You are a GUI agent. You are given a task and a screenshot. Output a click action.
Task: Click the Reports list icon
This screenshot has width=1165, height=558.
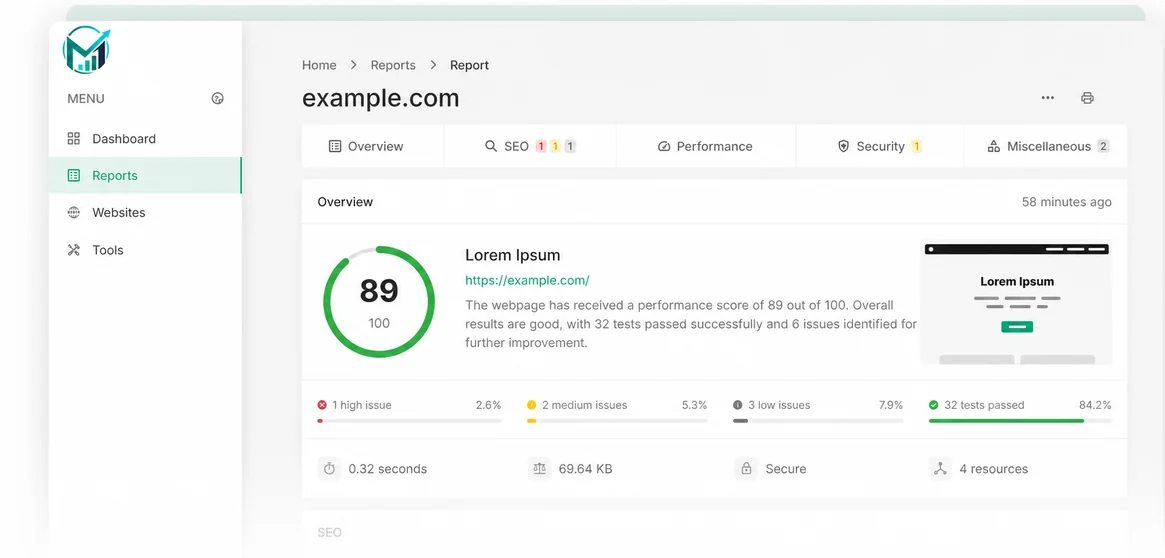coord(74,175)
